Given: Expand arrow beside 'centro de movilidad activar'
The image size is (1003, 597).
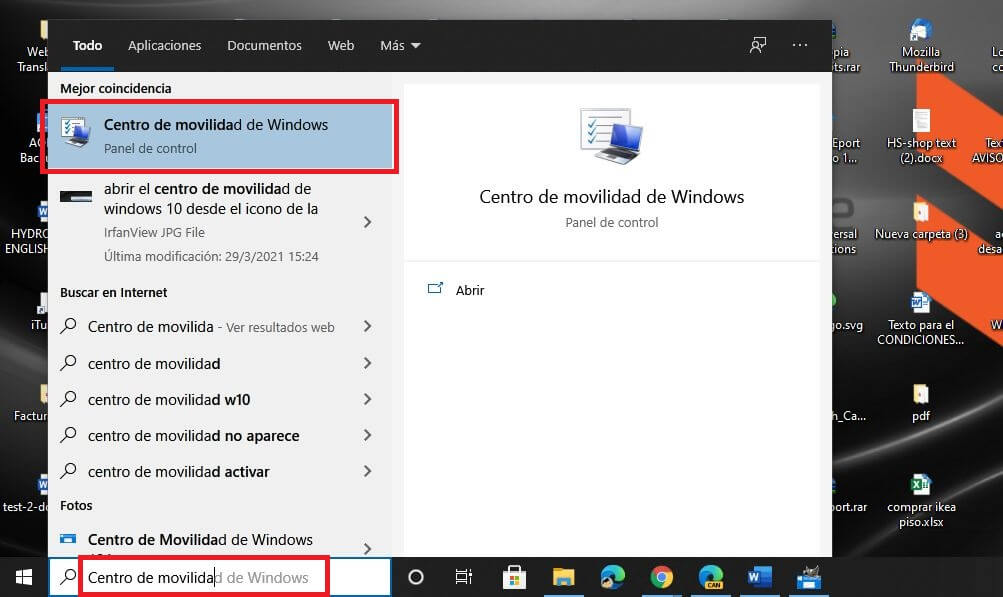Looking at the screenshot, I should [367, 472].
